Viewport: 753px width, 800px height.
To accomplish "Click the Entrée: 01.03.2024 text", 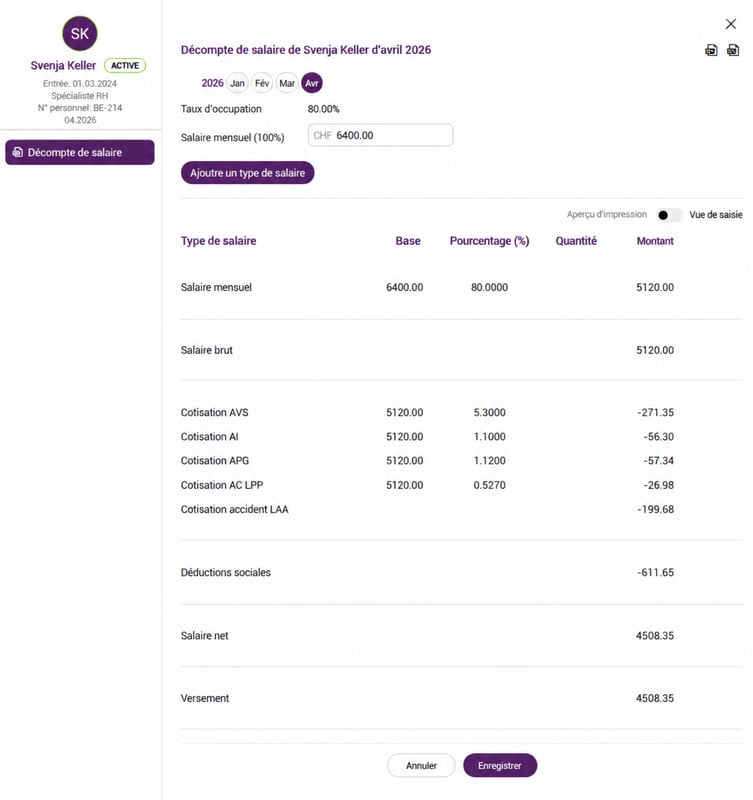I will point(80,84).
